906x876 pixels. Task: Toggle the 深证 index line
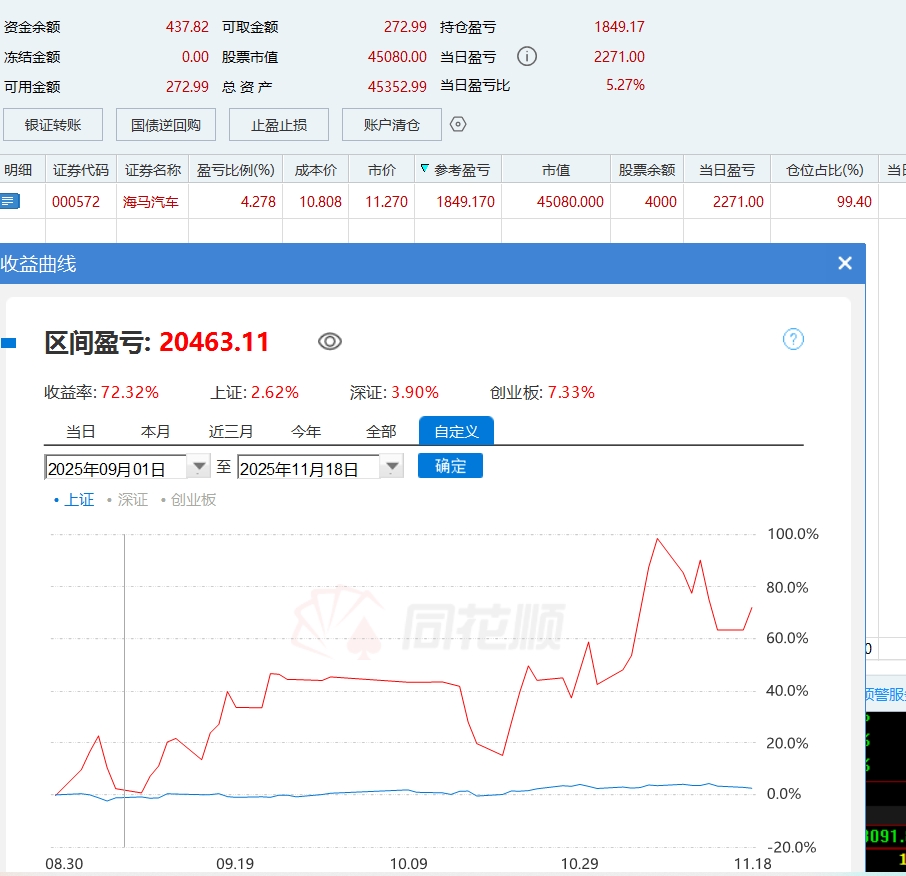pos(128,500)
